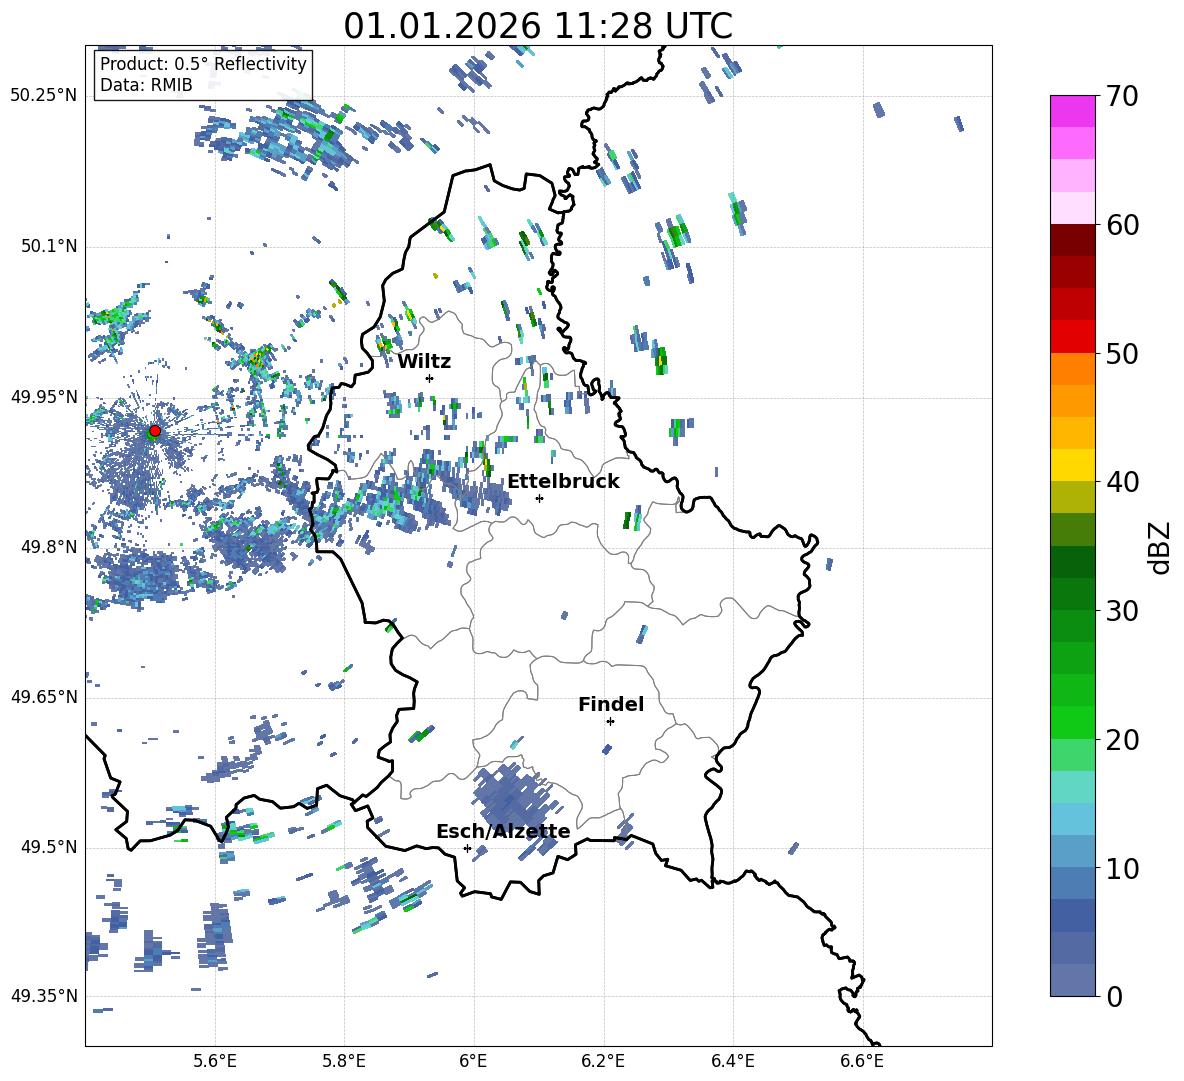Click the latitude label 49.65°N
Viewport: 1184px width, 1081px height.
(x=44, y=696)
